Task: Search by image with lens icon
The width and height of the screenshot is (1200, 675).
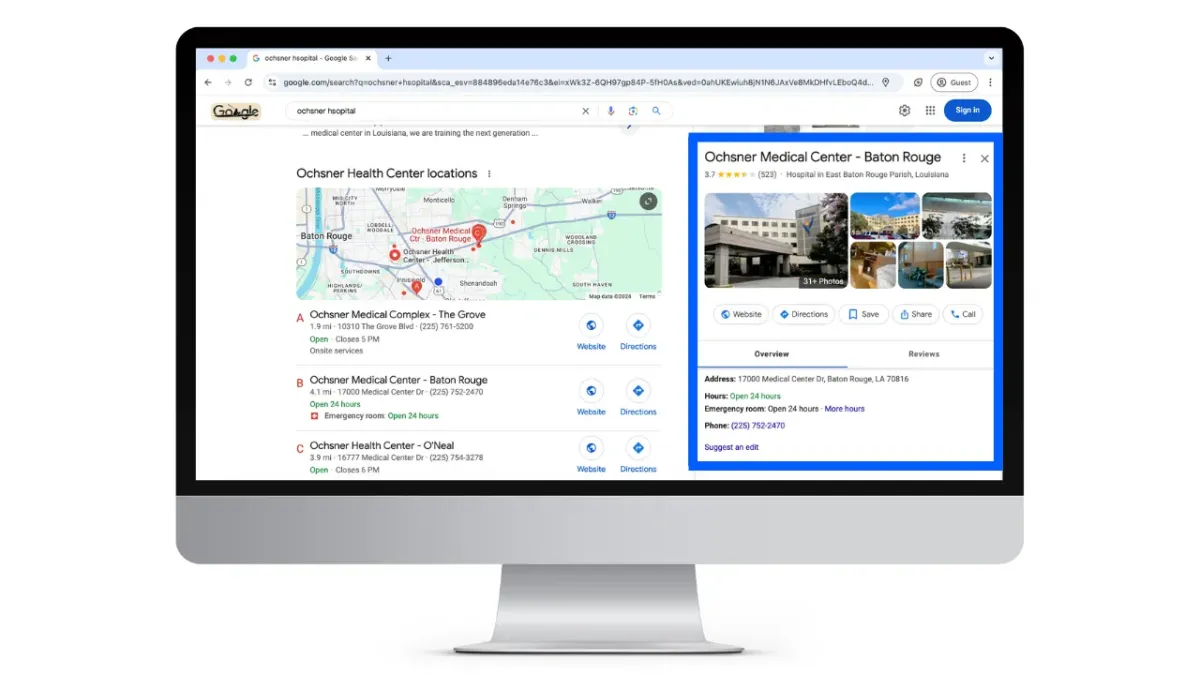Action: [x=633, y=111]
